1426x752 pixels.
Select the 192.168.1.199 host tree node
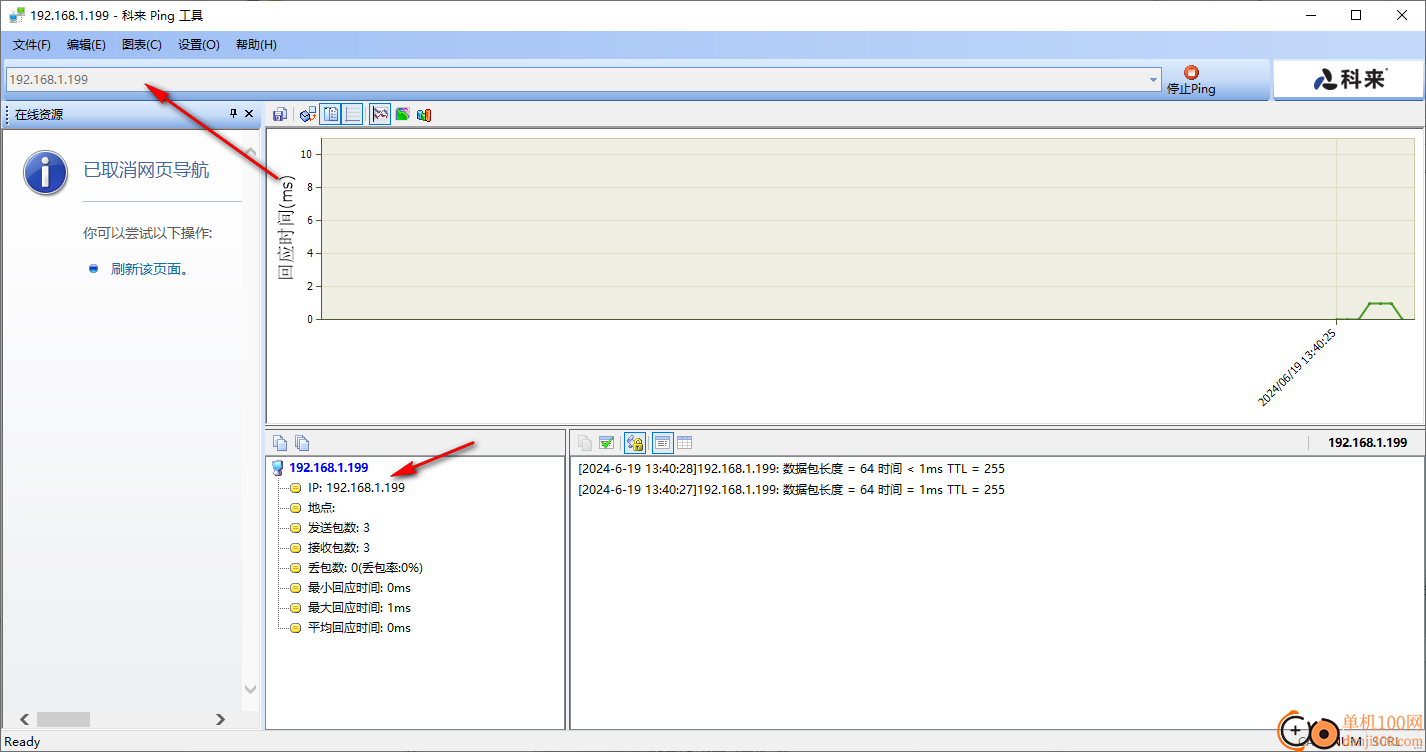coord(328,467)
